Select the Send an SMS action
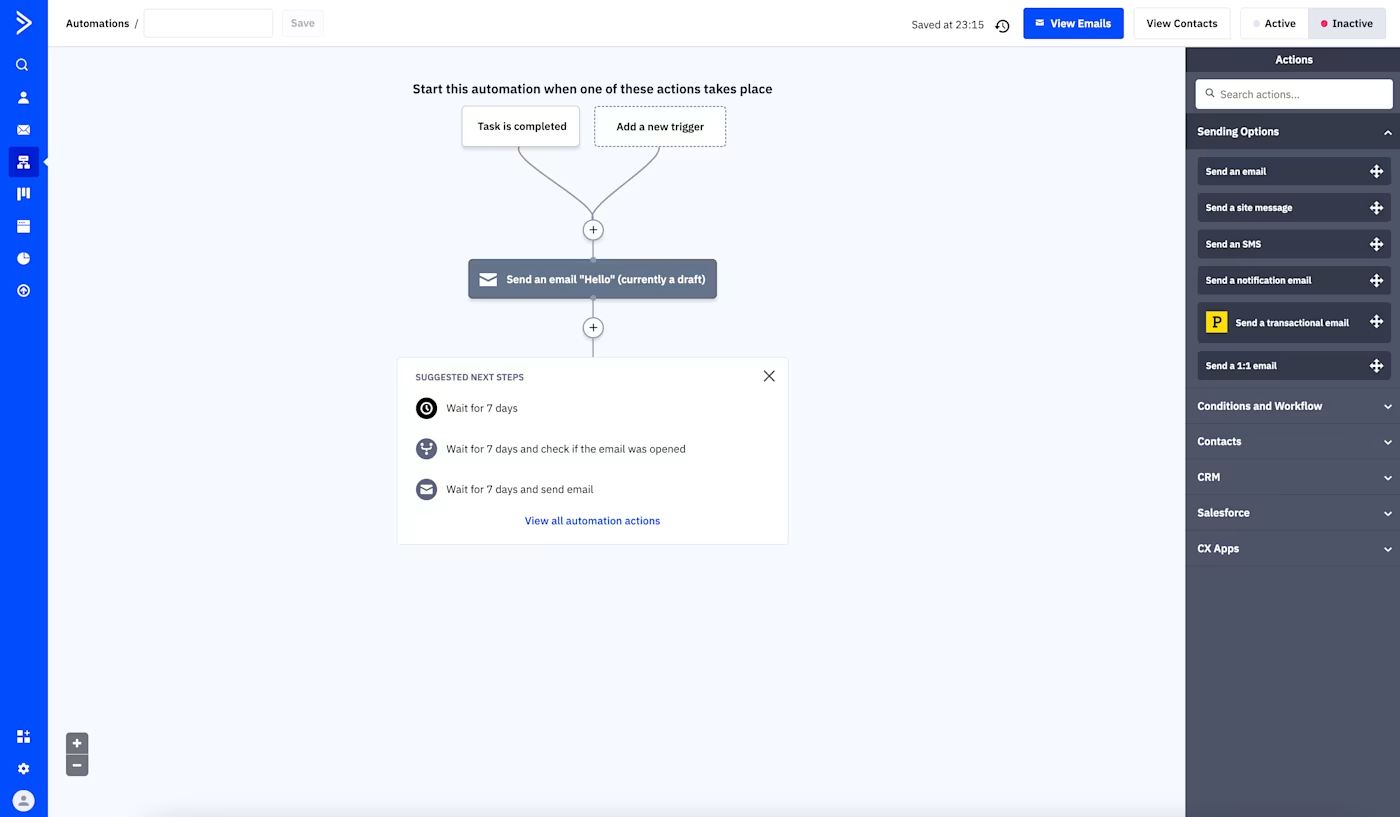Image resolution: width=1400 pixels, height=817 pixels. pos(1294,244)
